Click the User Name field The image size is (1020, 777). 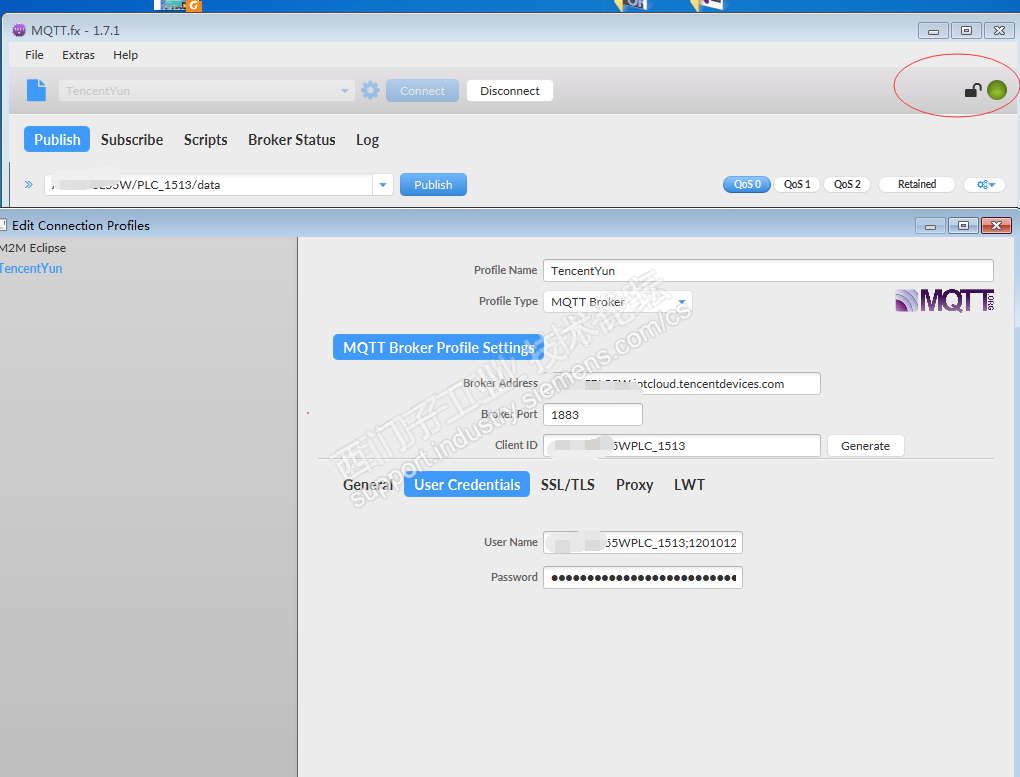(643, 543)
